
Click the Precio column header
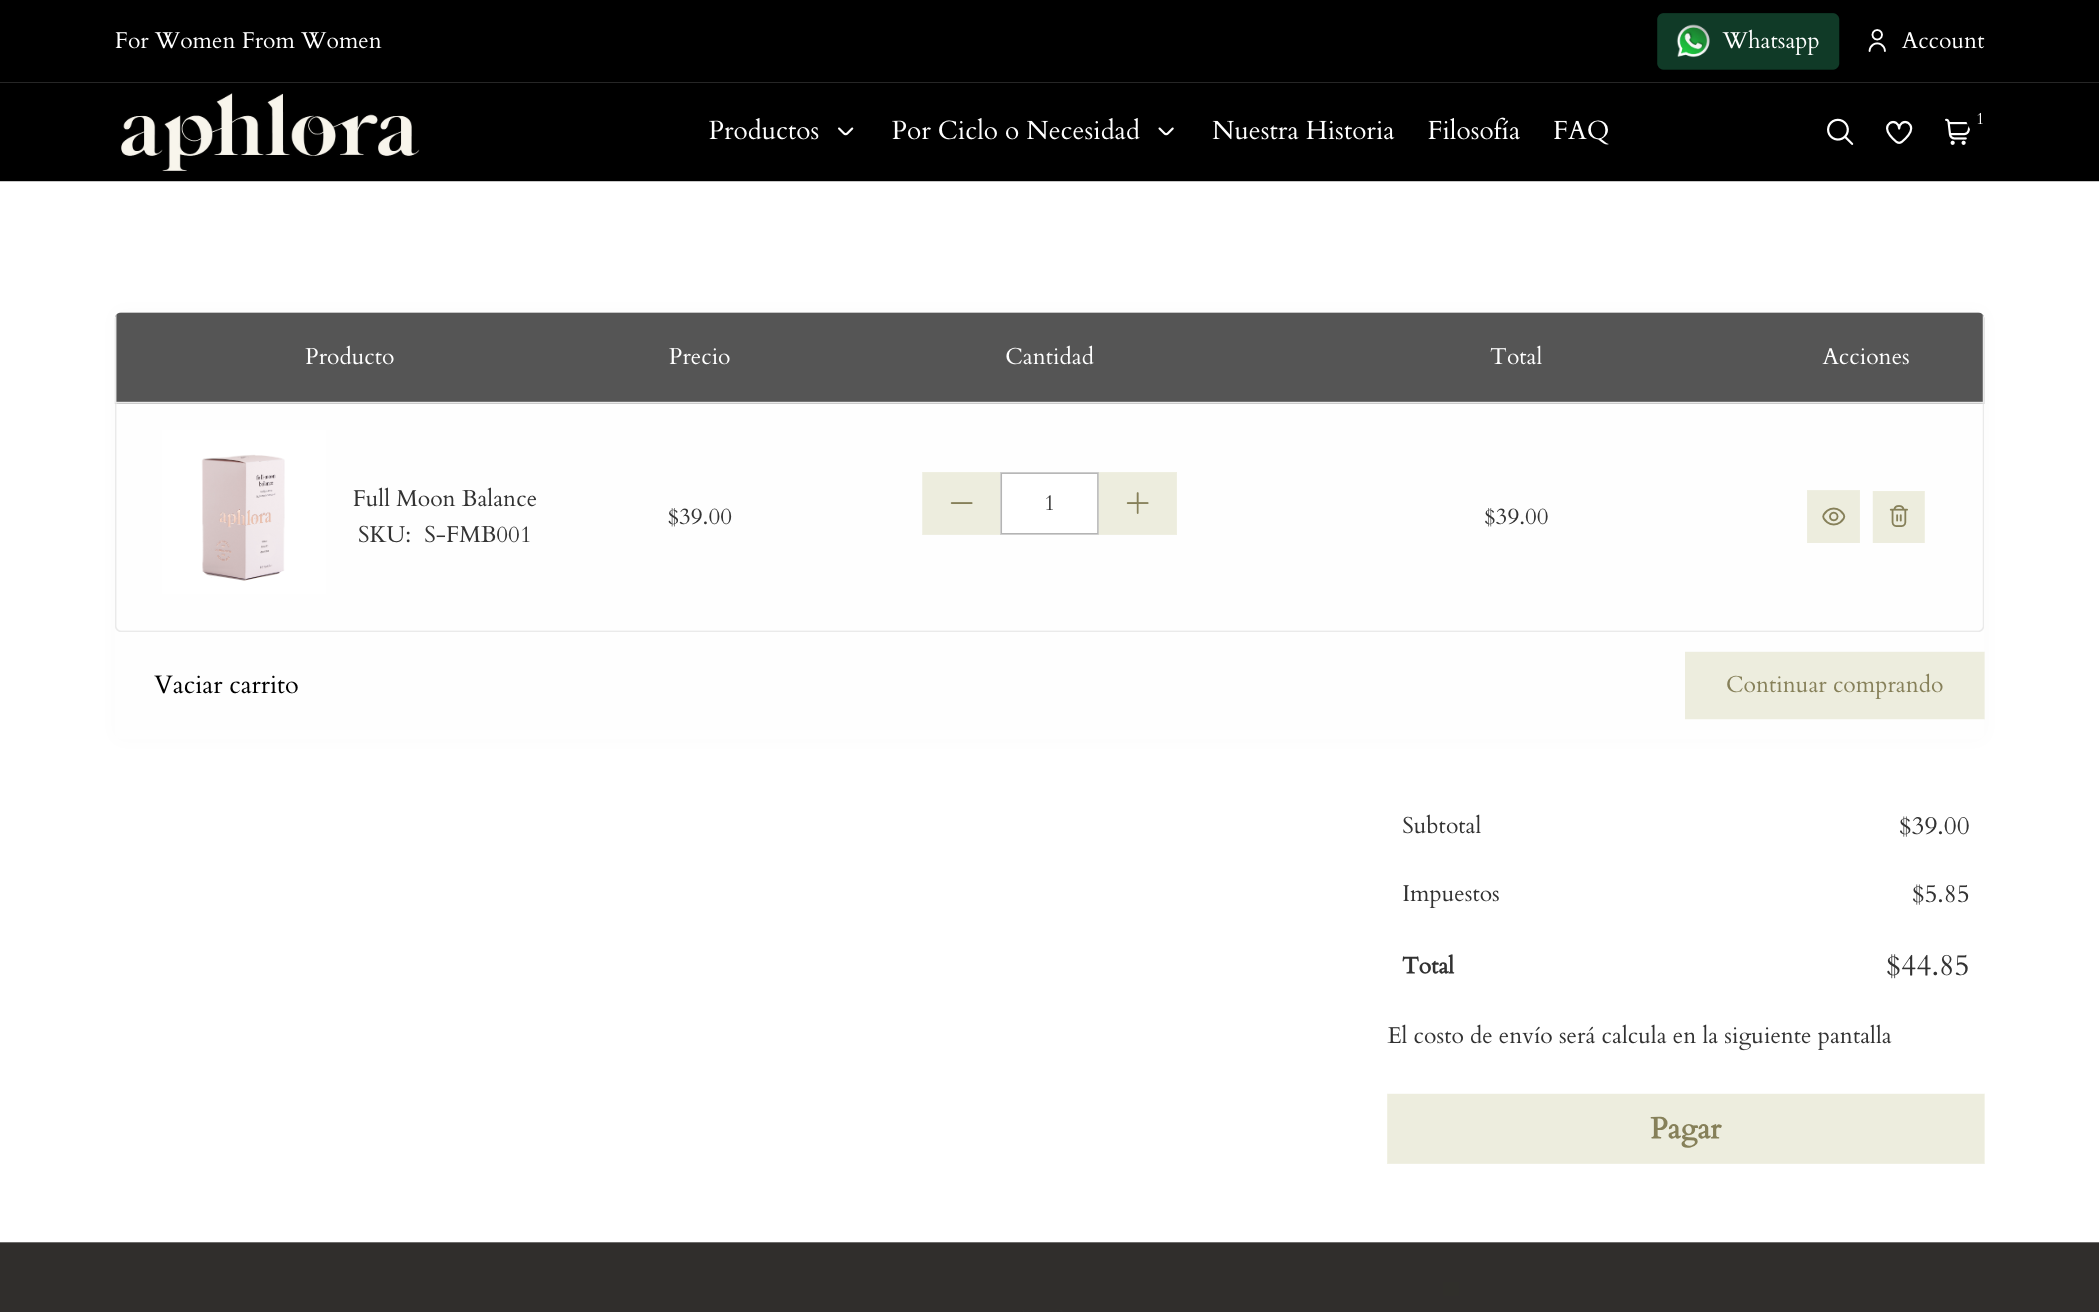[699, 356]
